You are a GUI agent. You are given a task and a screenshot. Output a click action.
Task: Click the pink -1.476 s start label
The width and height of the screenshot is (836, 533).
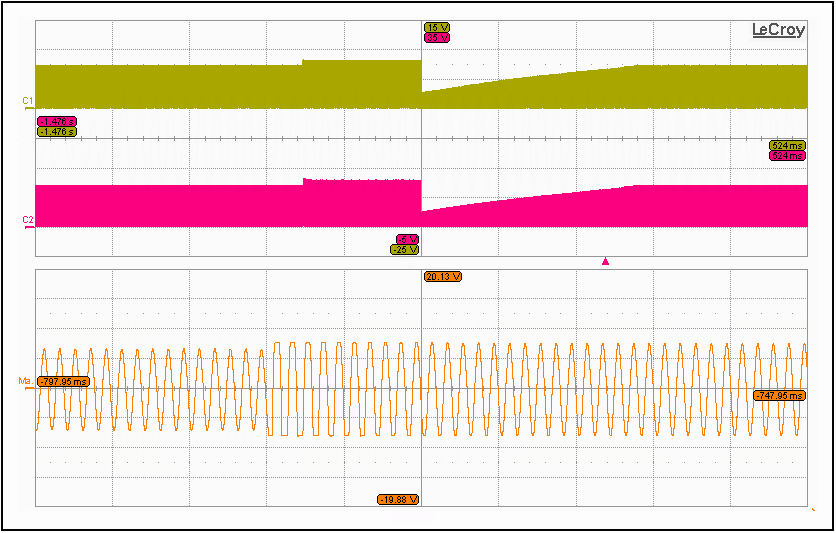pyautogui.click(x=57, y=121)
